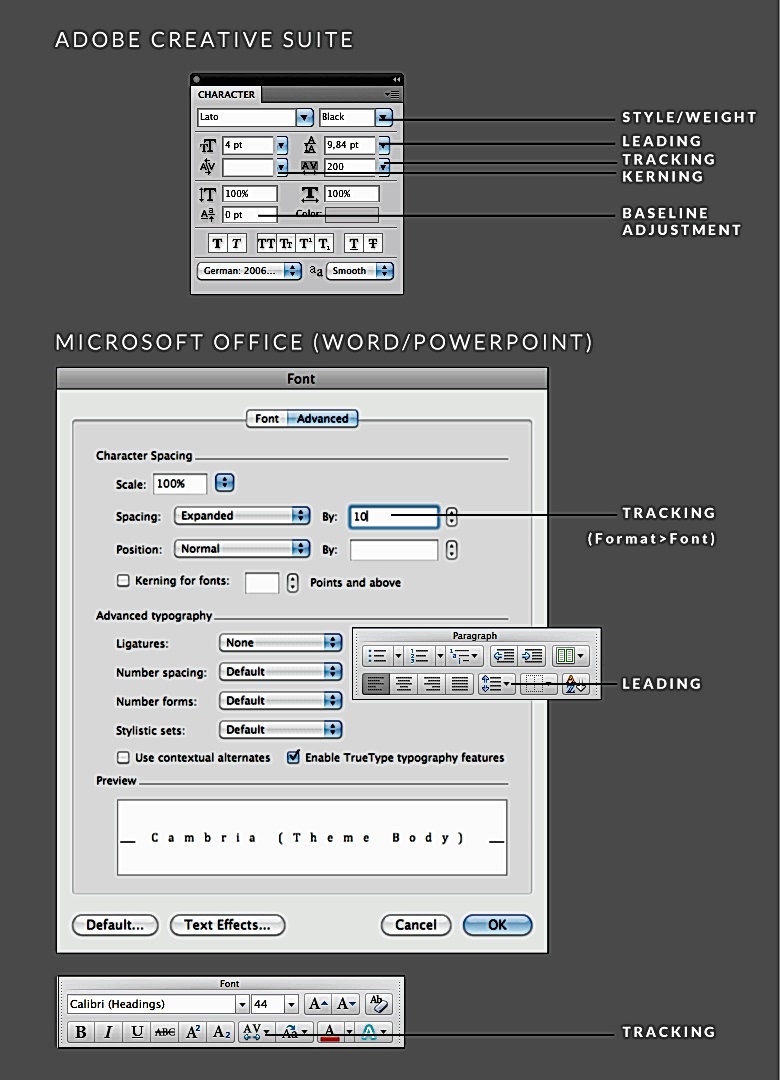Open the character spacing AV dropdown in Font toolbar

(256, 1032)
